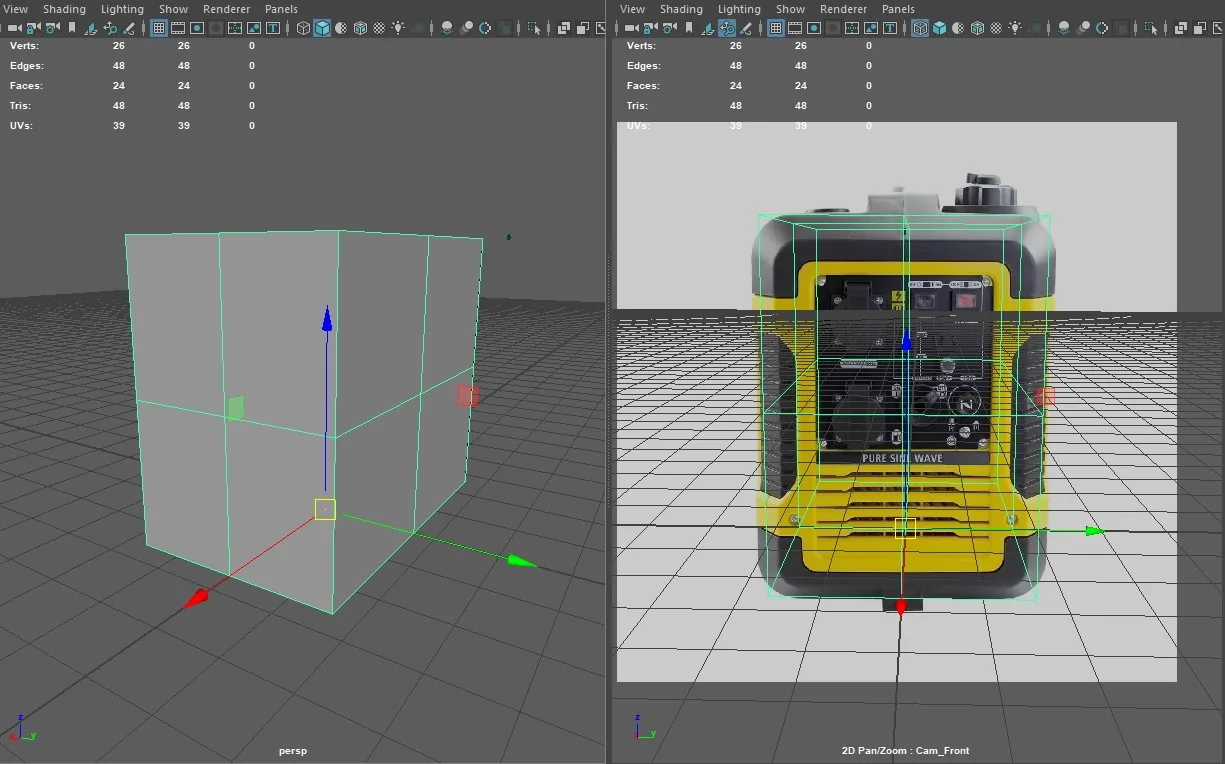Viewport: 1225px width, 764px height.
Task: Click Use Default Material icon in persp panel
Action: coord(341,29)
